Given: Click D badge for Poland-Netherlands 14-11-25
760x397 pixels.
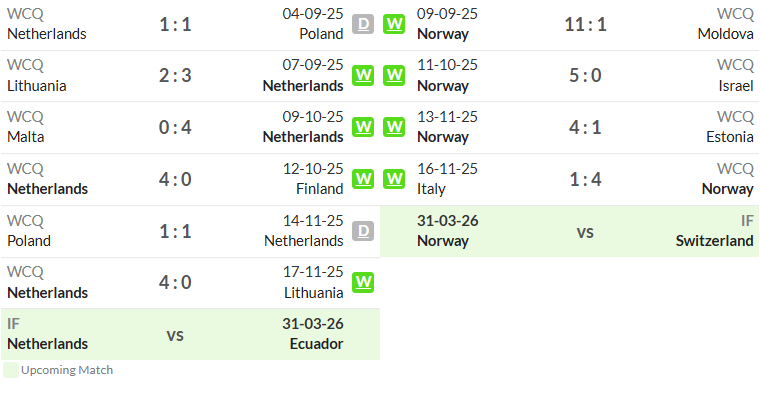Looking at the screenshot, I should 363,231.
